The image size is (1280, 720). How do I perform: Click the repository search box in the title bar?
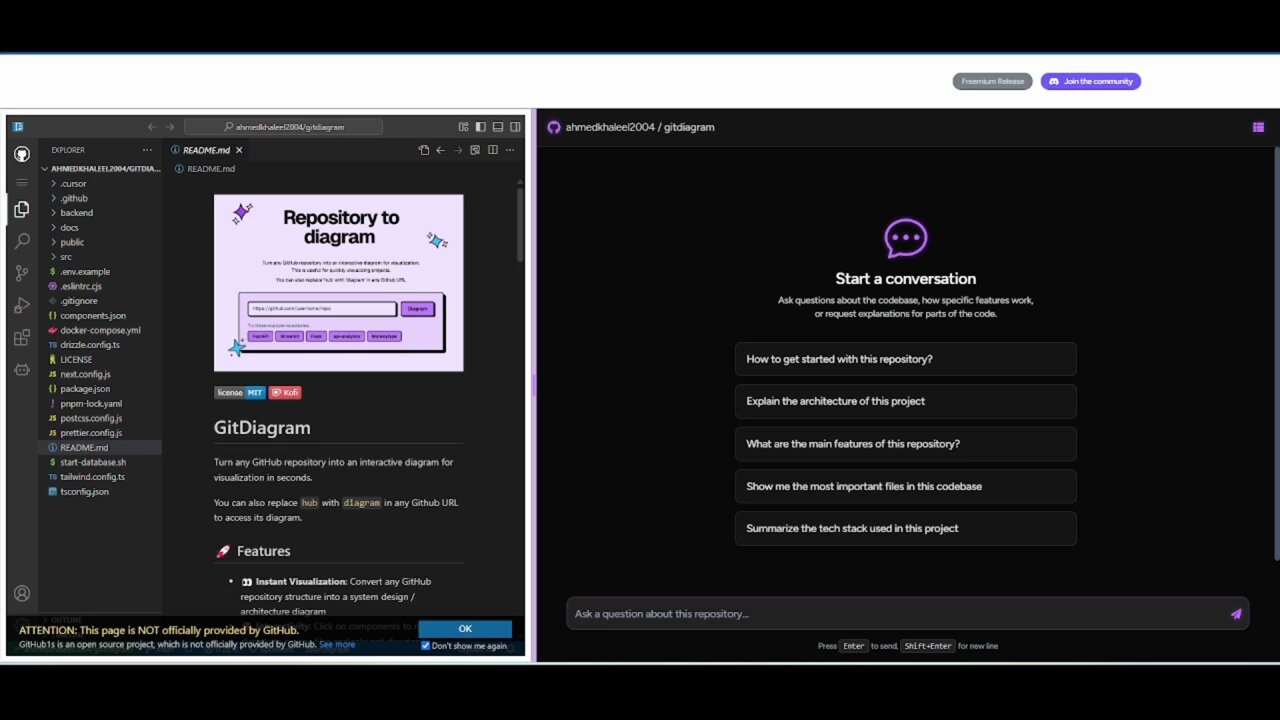(x=283, y=127)
